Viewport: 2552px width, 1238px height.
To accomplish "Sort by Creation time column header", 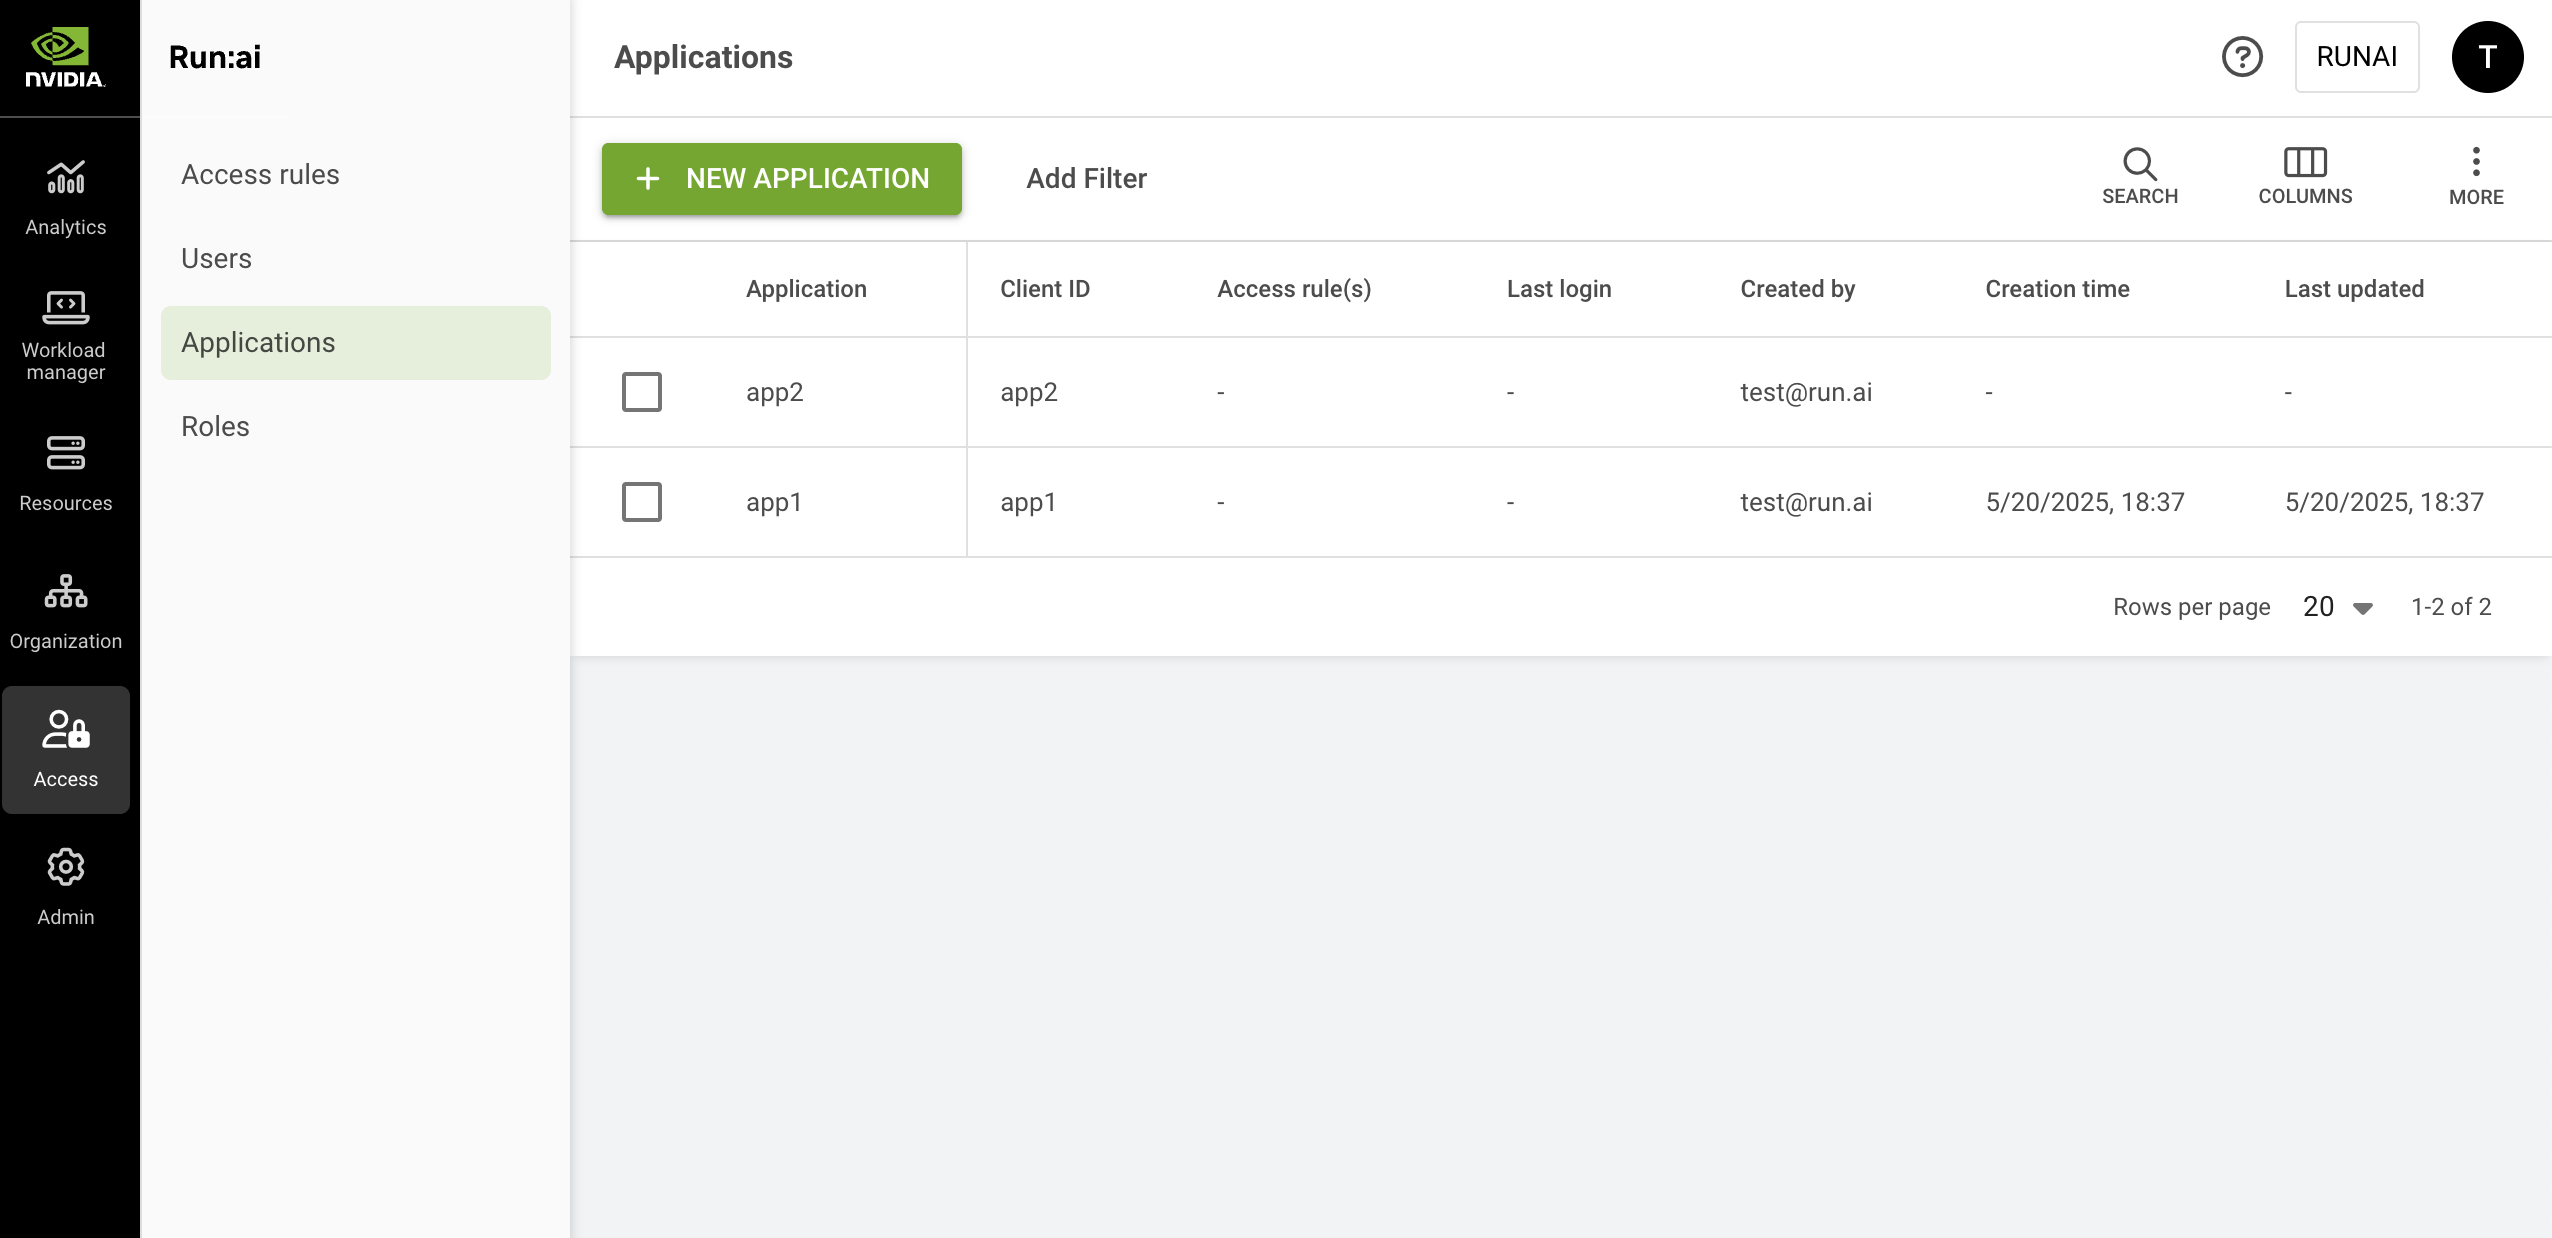I will pyautogui.click(x=2057, y=289).
